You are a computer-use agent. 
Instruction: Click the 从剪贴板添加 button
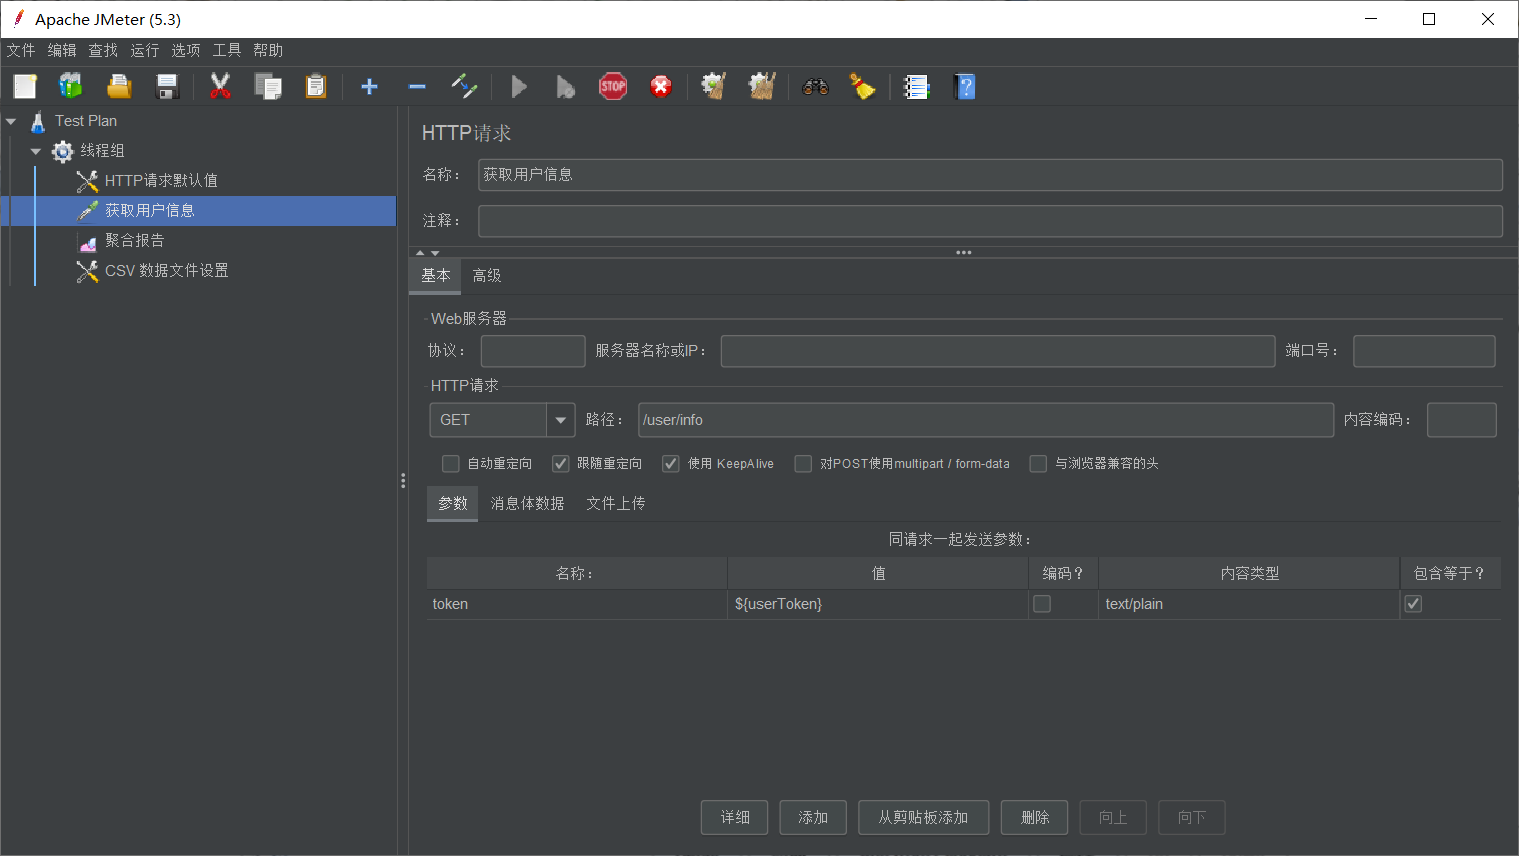(923, 818)
